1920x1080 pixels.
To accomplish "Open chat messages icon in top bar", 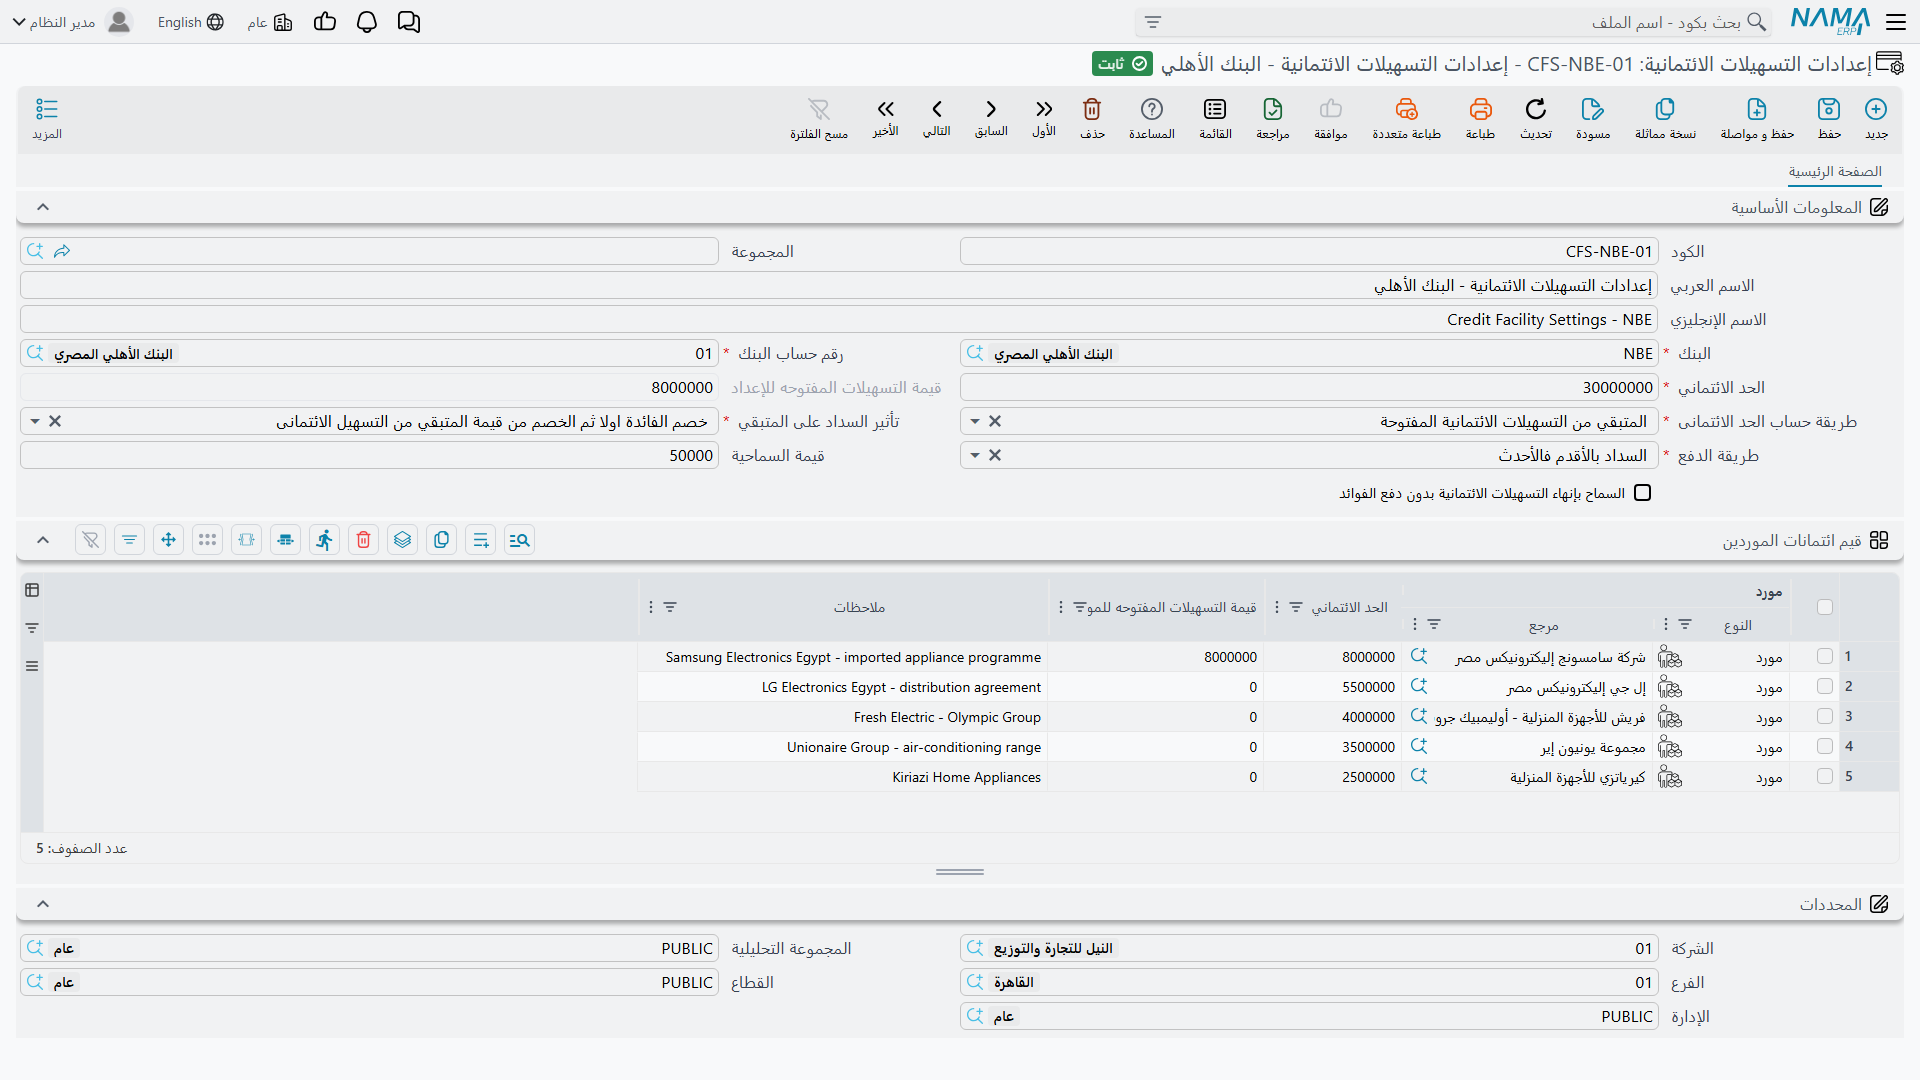I will (x=409, y=22).
